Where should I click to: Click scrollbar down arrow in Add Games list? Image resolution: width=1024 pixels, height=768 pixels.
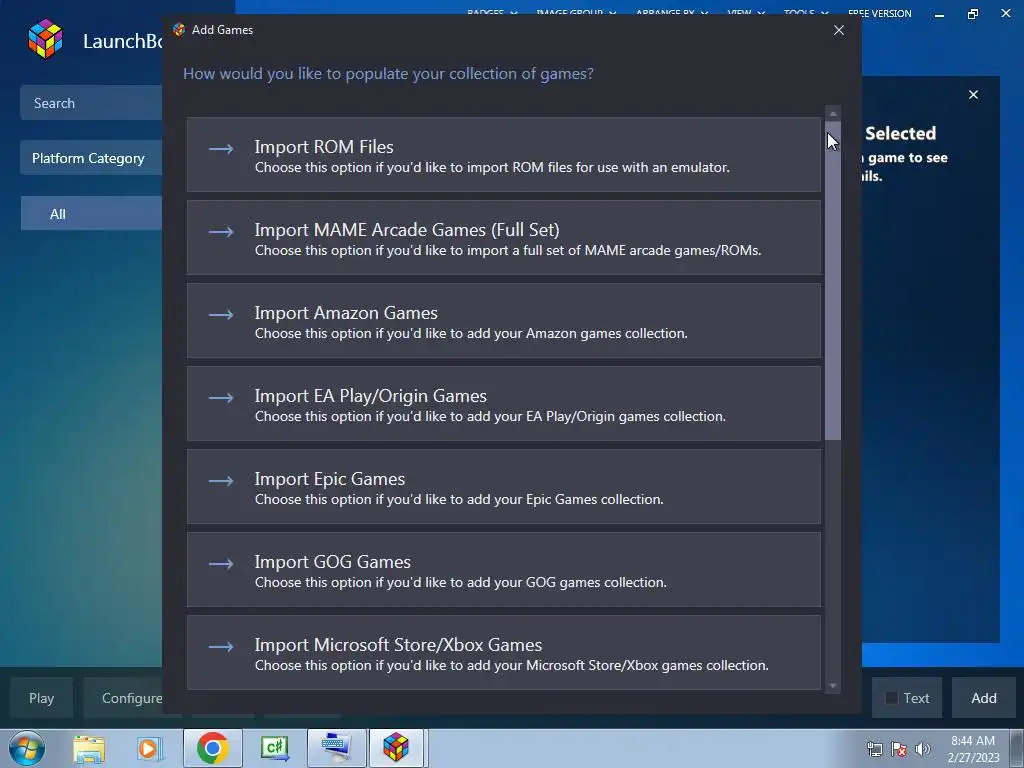(833, 686)
